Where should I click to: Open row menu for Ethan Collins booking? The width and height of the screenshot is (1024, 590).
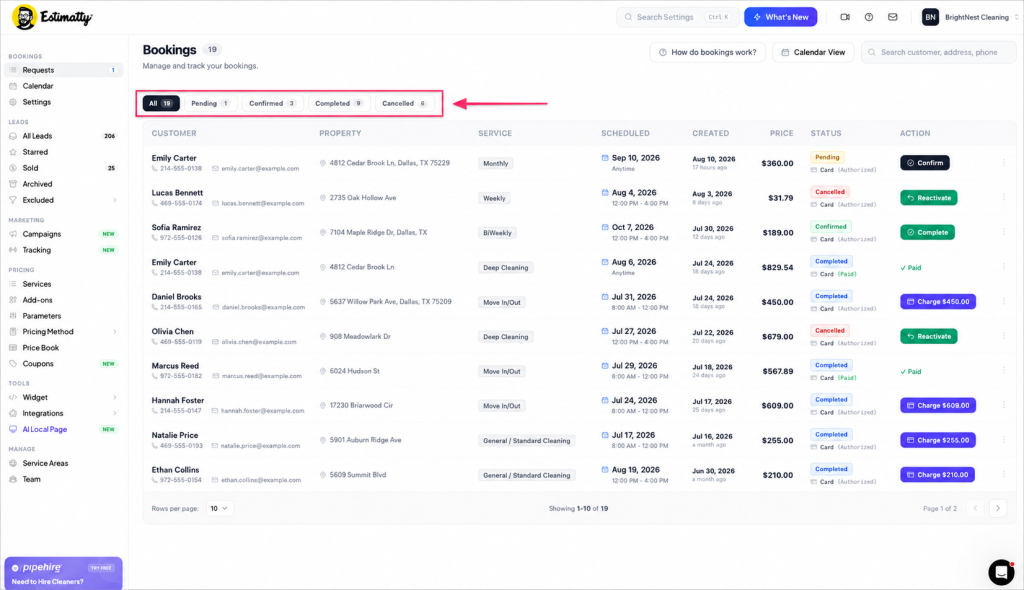pyautogui.click(x=1004, y=474)
